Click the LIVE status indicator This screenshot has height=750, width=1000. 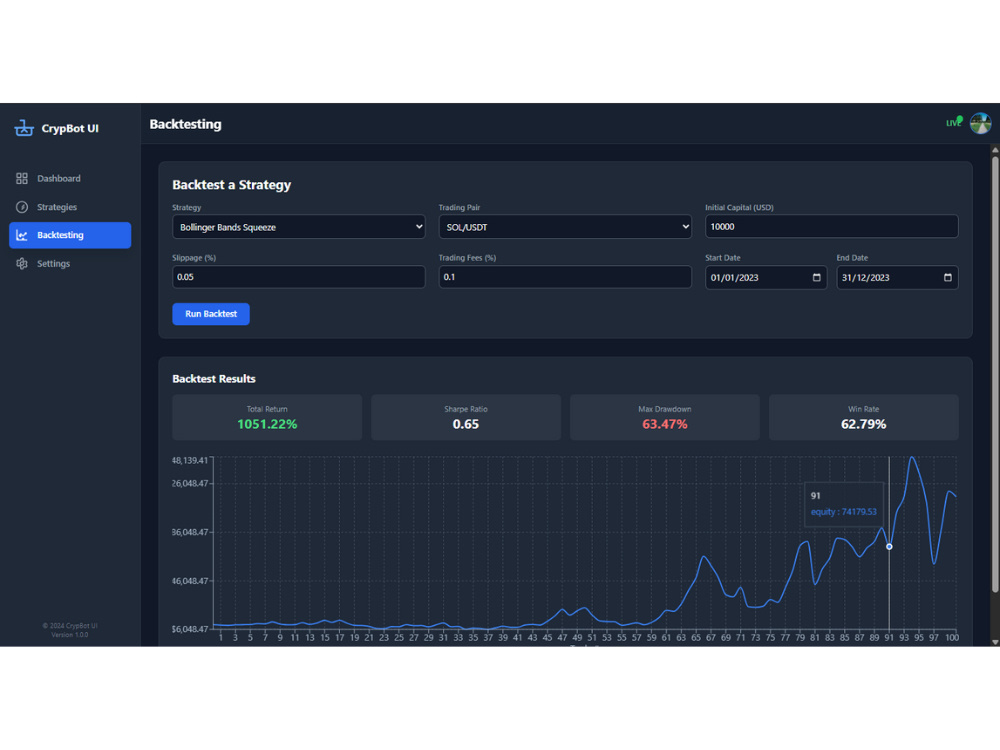(954, 122)
